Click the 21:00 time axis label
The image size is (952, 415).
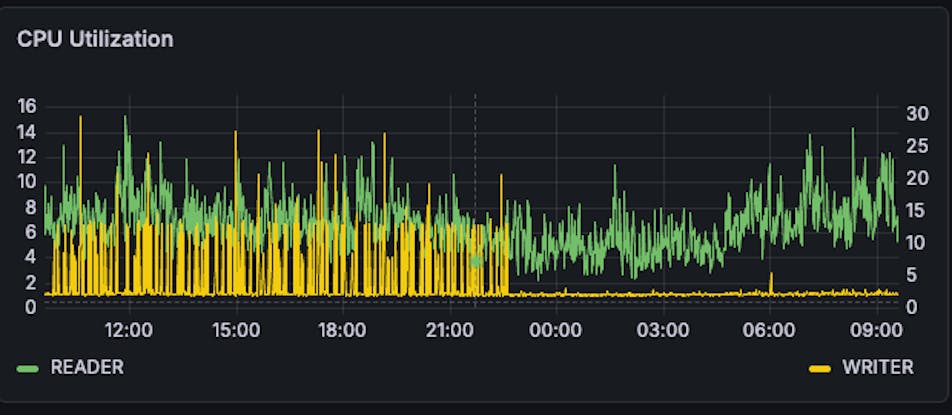449,329
